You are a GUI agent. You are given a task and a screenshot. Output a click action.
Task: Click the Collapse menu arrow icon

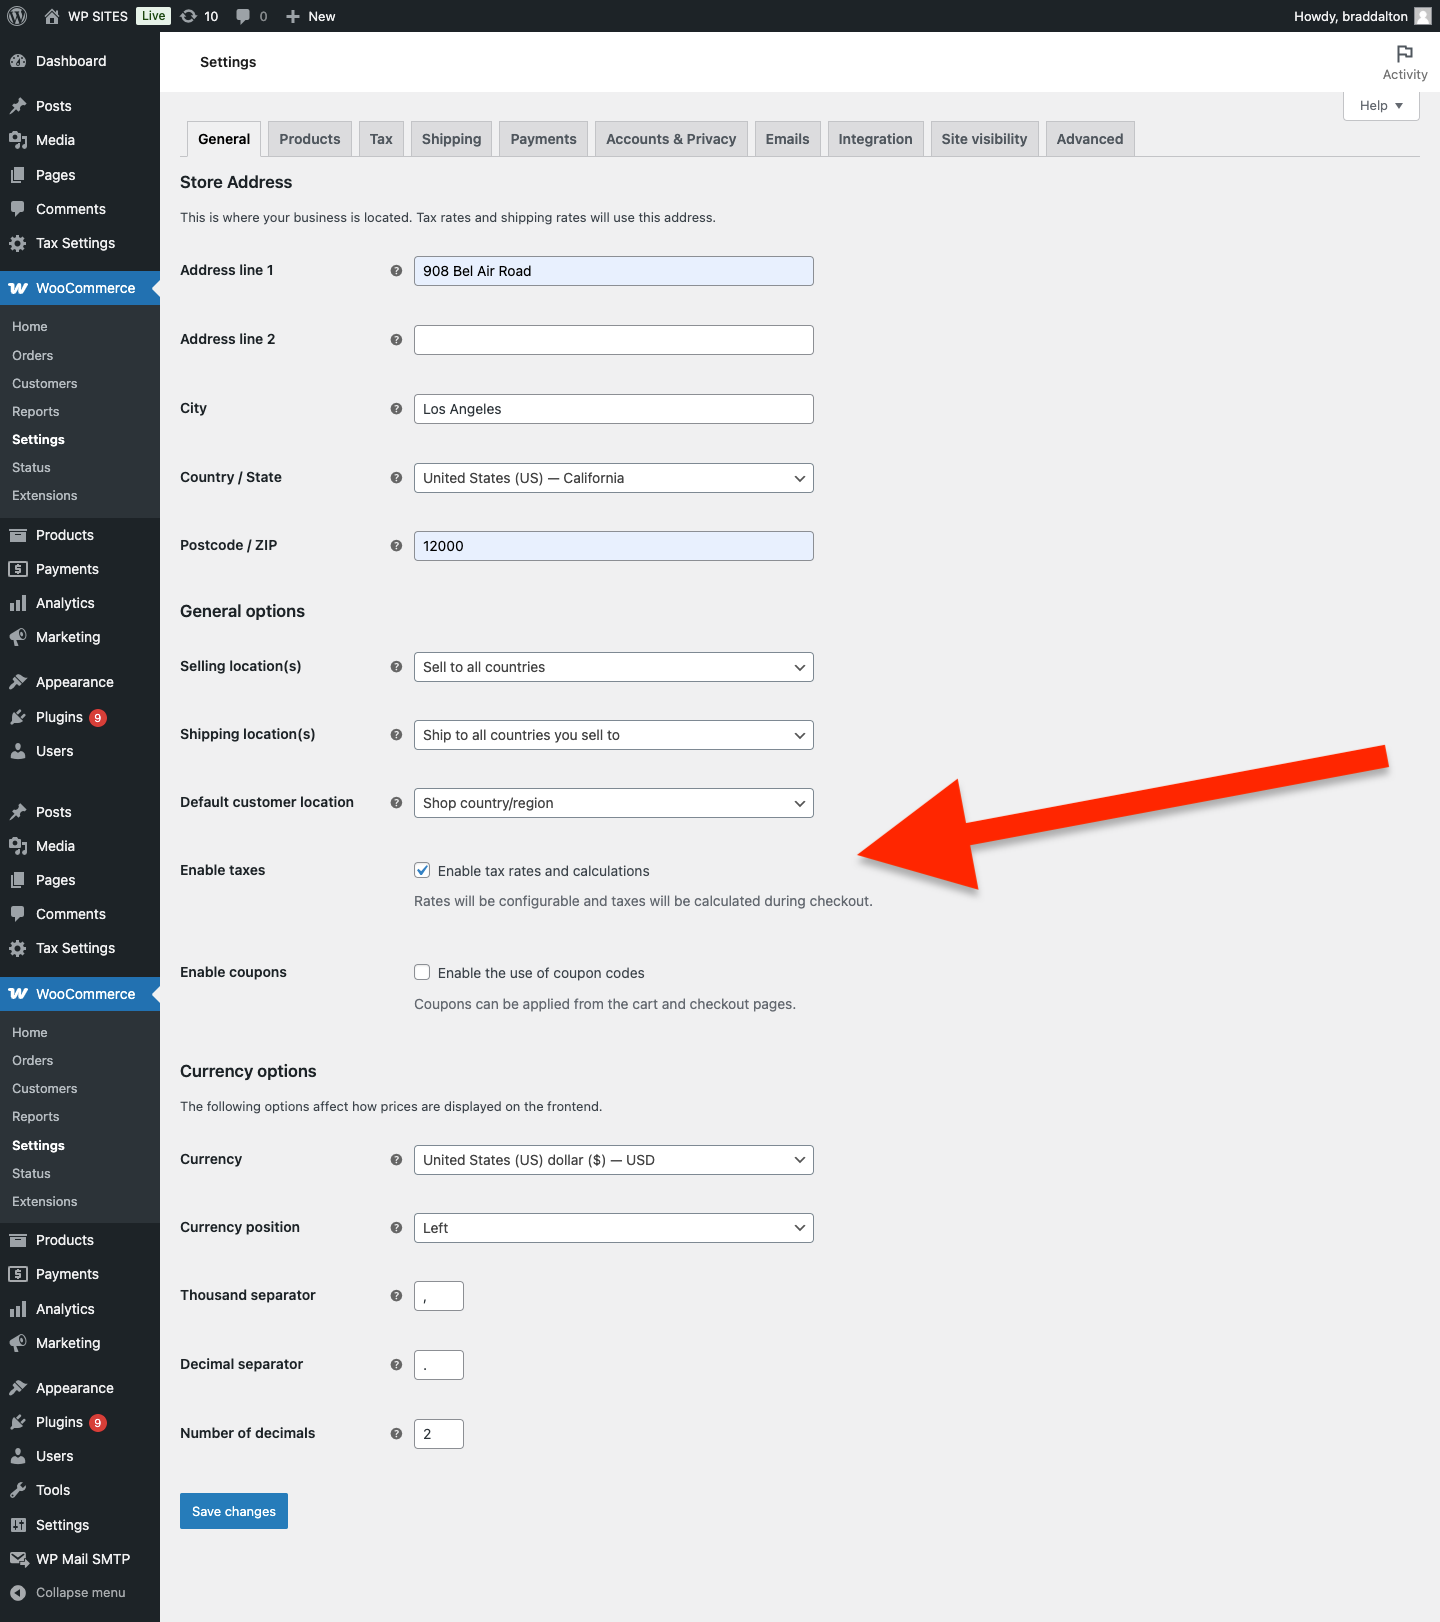click(18, 1593)
